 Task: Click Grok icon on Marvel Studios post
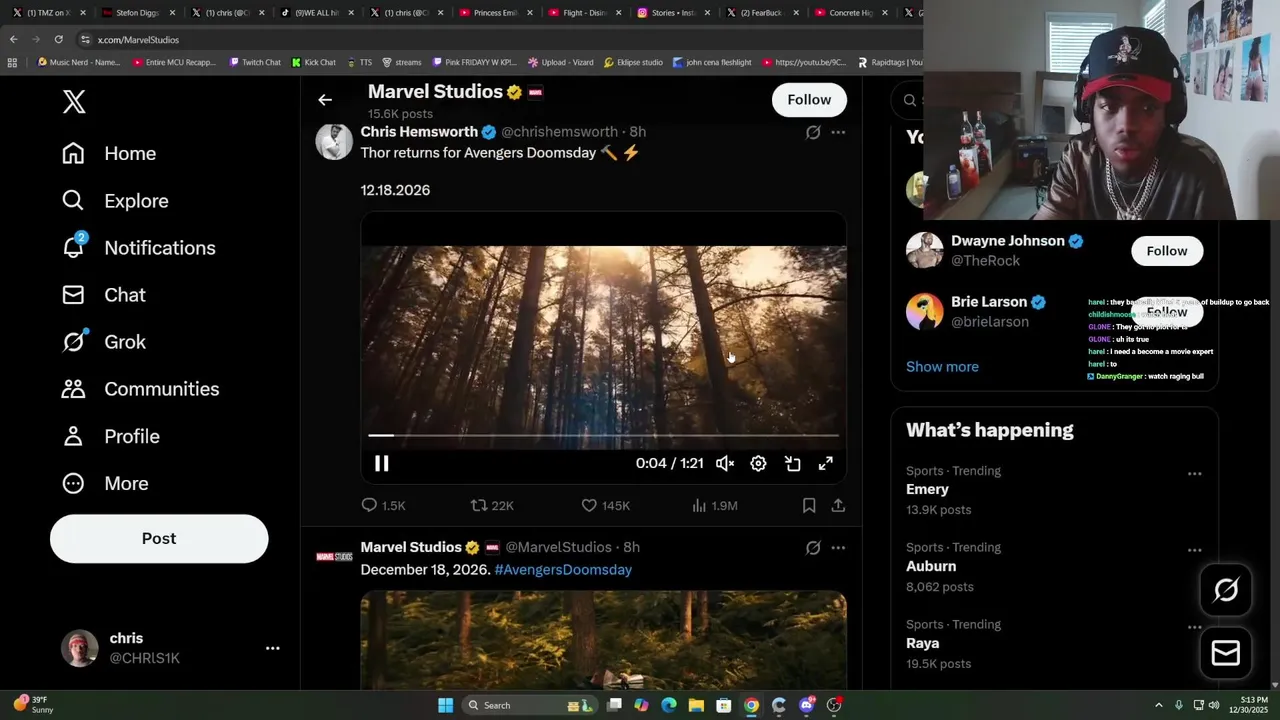click(x=813, y=547)
